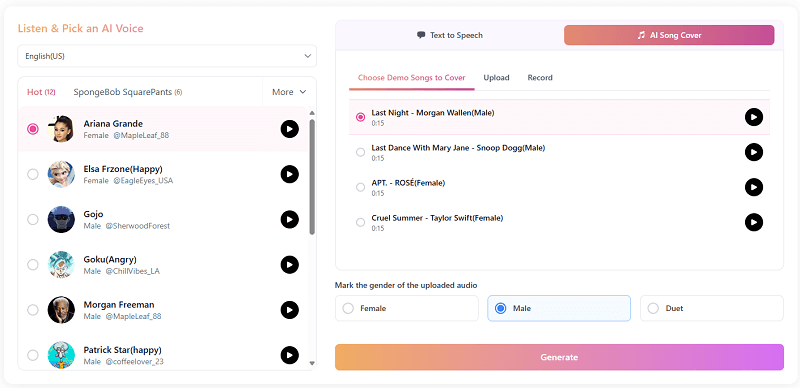
Task: Click the Goku(Angry) avatar image
Action: (61, 265)
